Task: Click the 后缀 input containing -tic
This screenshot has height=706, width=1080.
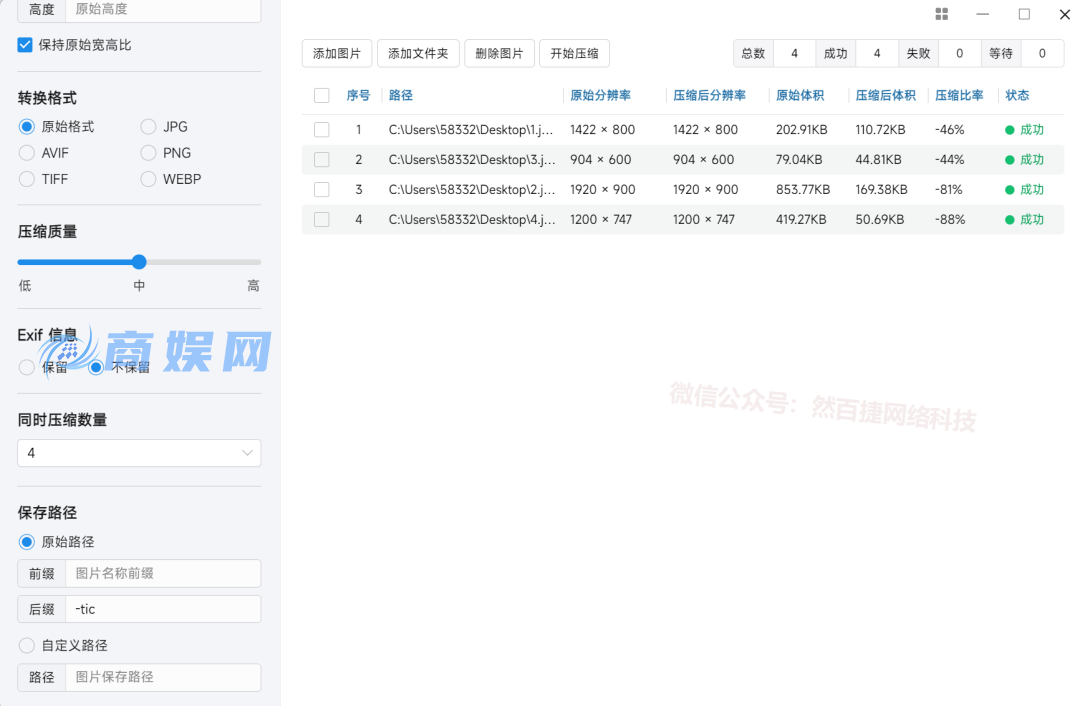Action: [162, 608]
